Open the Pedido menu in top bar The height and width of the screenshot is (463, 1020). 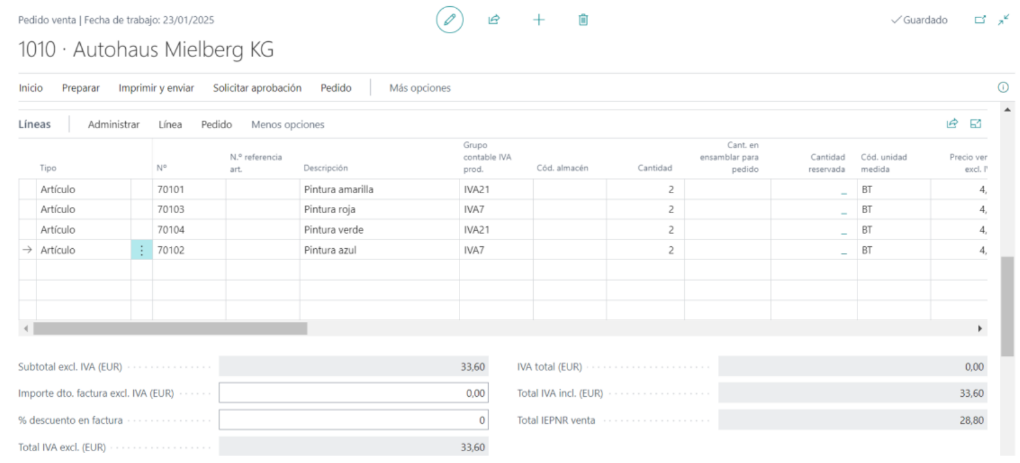pos(336,88)
